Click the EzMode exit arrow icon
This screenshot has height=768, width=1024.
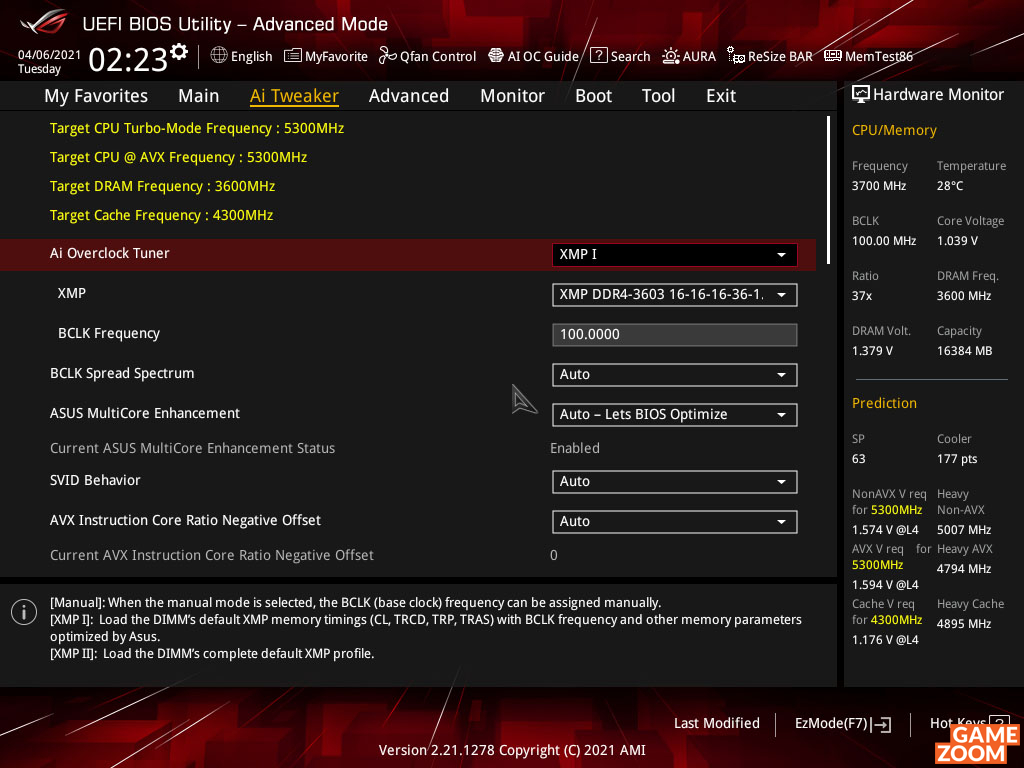[882, 724]
